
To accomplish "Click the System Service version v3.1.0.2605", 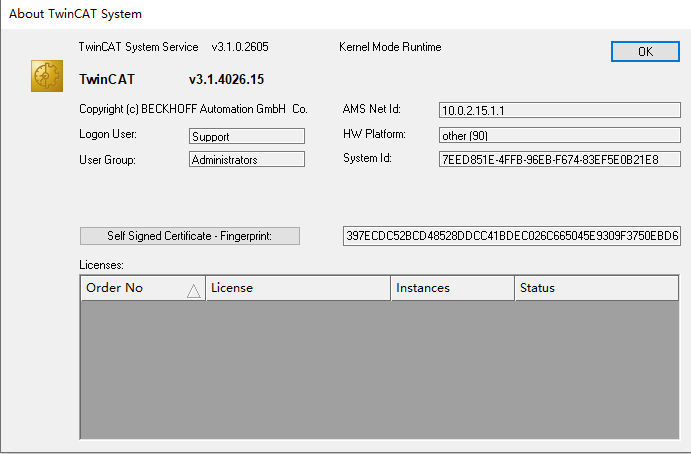I will 240,47.
